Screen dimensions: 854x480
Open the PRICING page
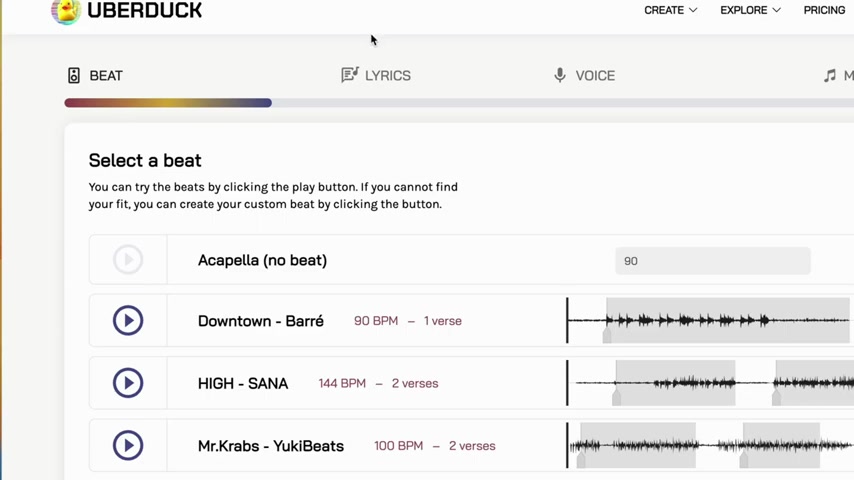click(x=824, y=10)
